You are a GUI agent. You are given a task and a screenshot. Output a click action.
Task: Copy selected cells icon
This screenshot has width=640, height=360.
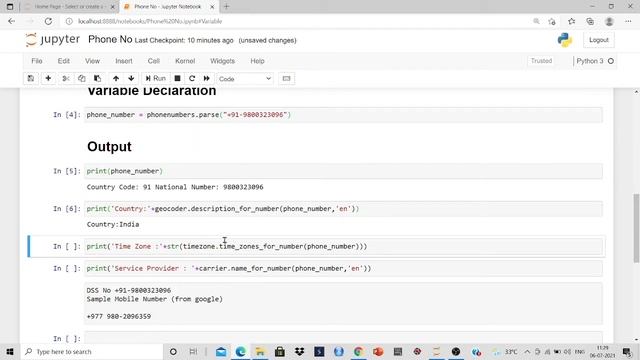(x=81, y=78)
